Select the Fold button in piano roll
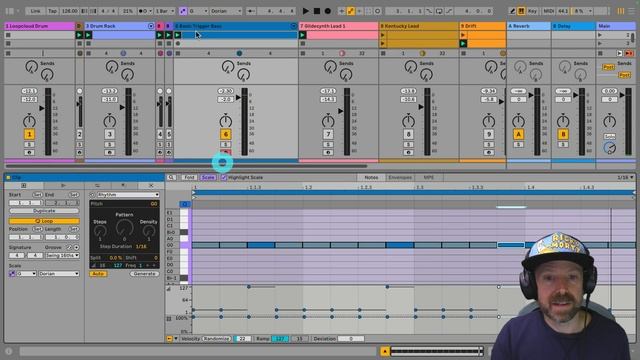 pos(189,178)
